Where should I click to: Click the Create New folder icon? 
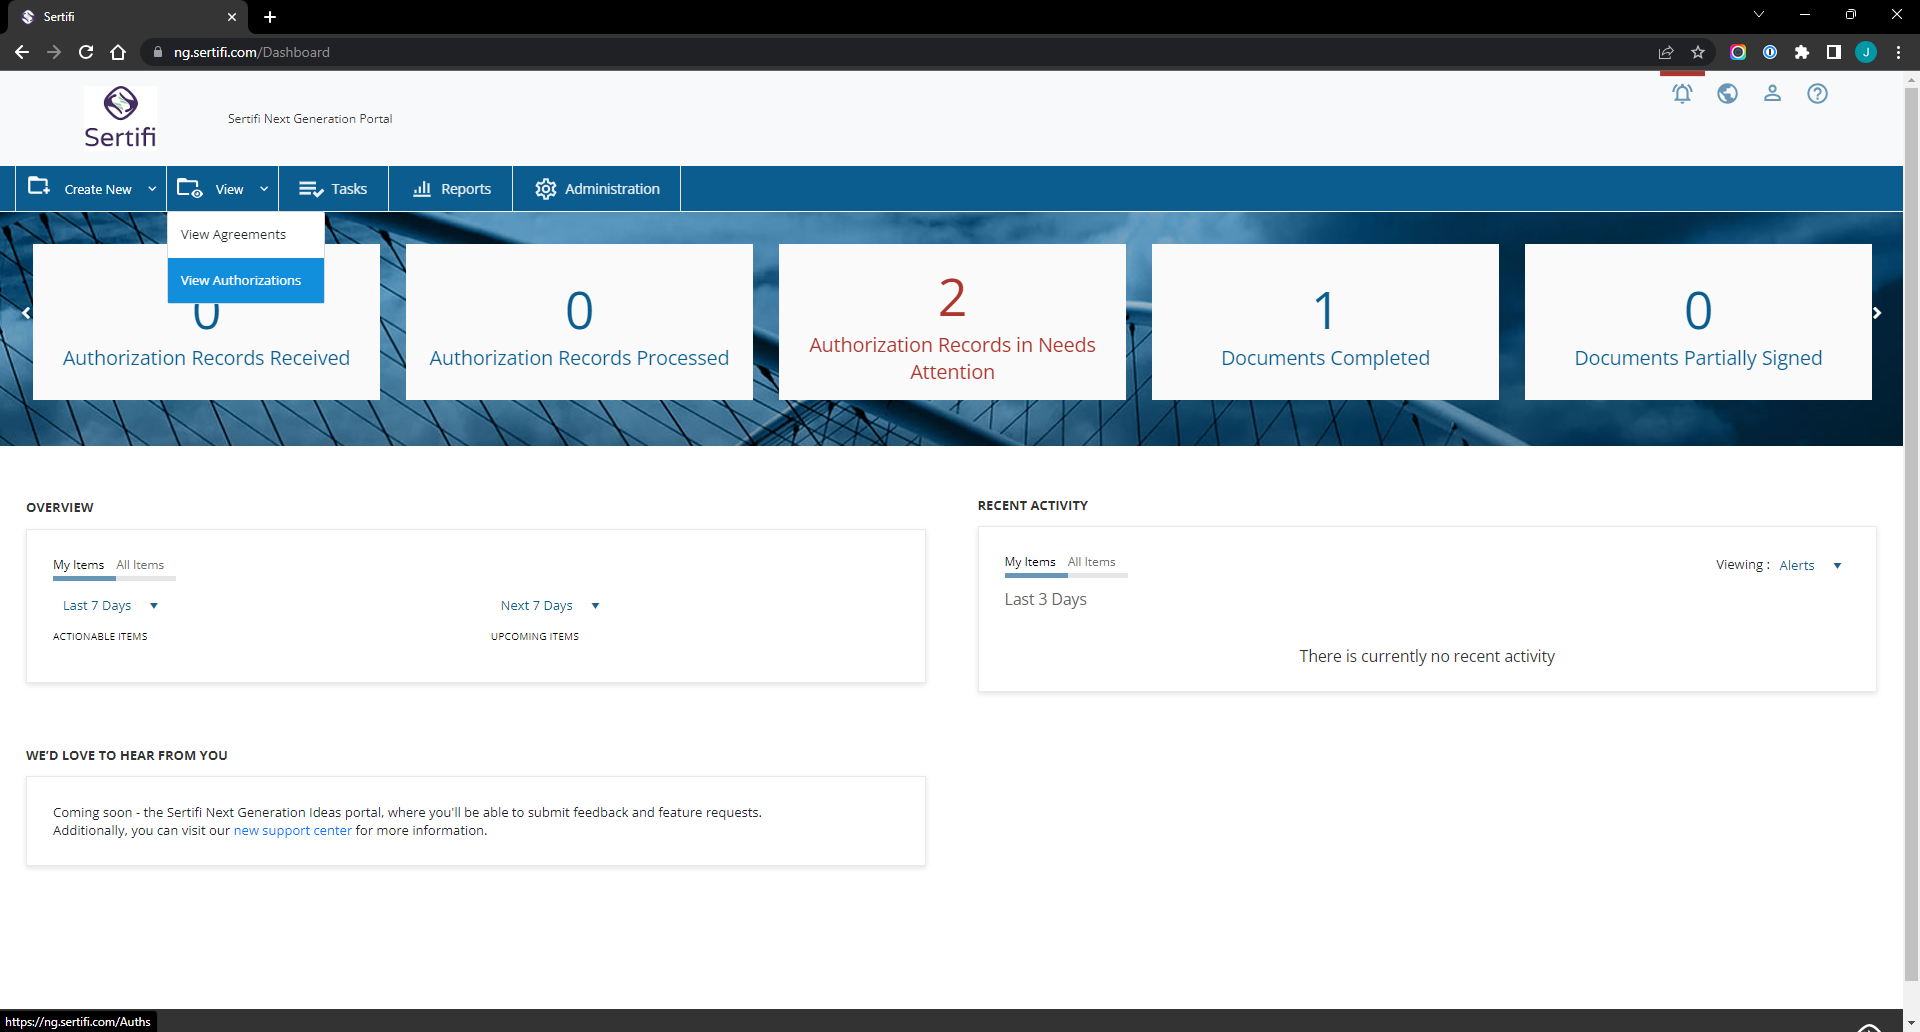(39, 187)
